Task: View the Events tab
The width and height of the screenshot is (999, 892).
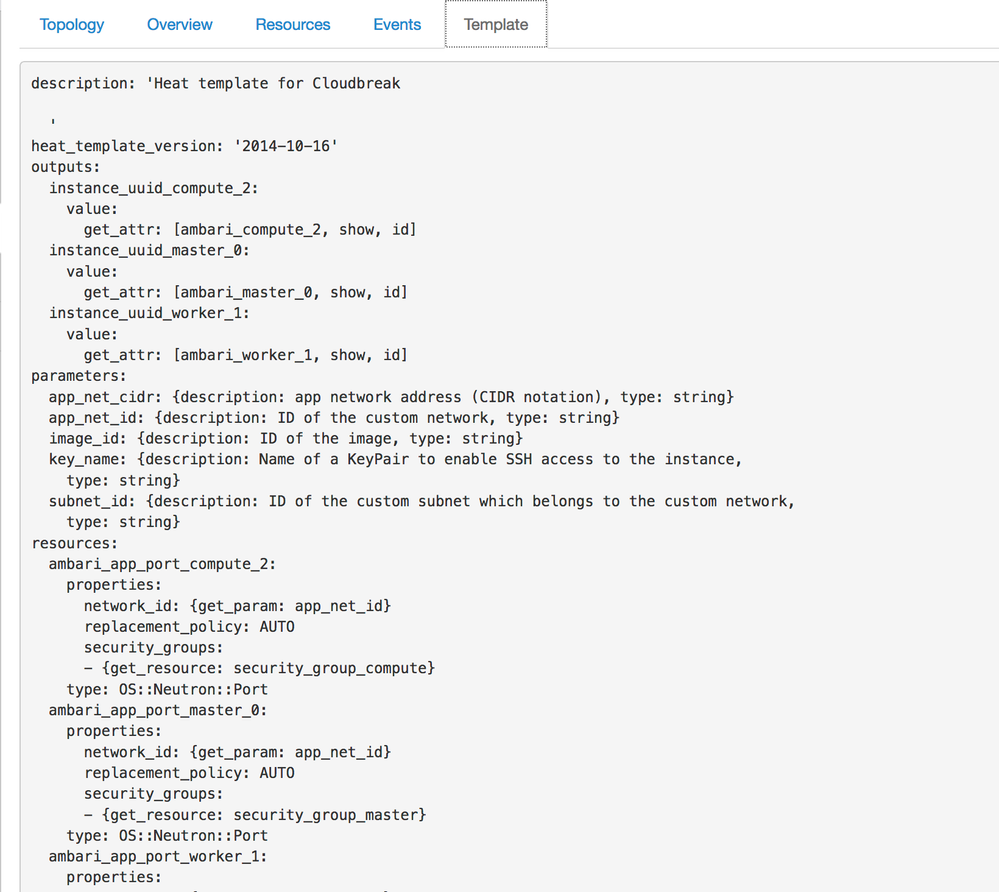Action: 397,24
